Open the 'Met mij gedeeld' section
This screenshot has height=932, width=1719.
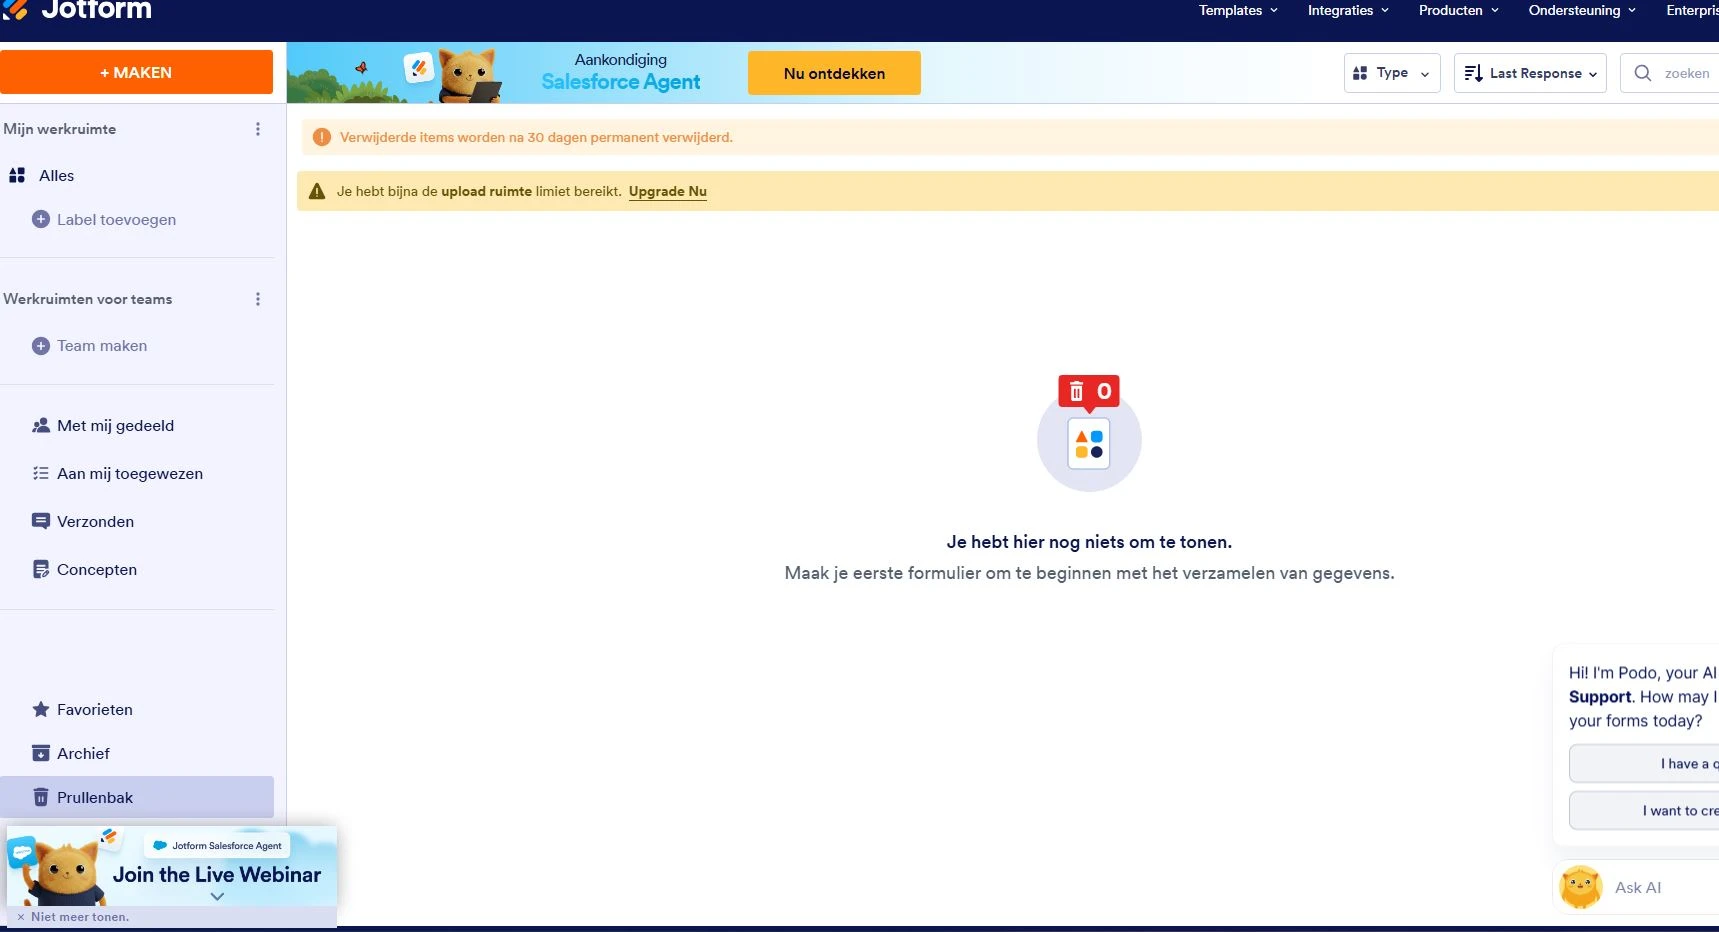(115, 425)
